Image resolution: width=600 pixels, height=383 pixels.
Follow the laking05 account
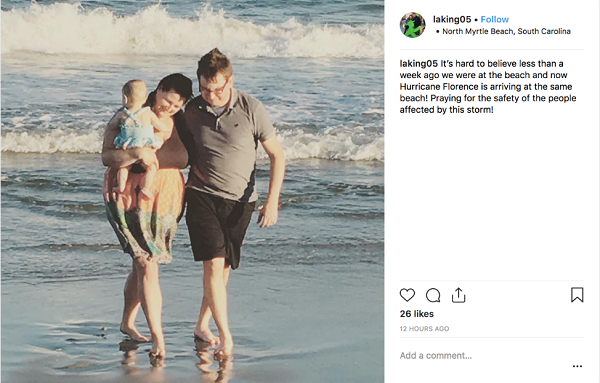click(x=494, y=20)
